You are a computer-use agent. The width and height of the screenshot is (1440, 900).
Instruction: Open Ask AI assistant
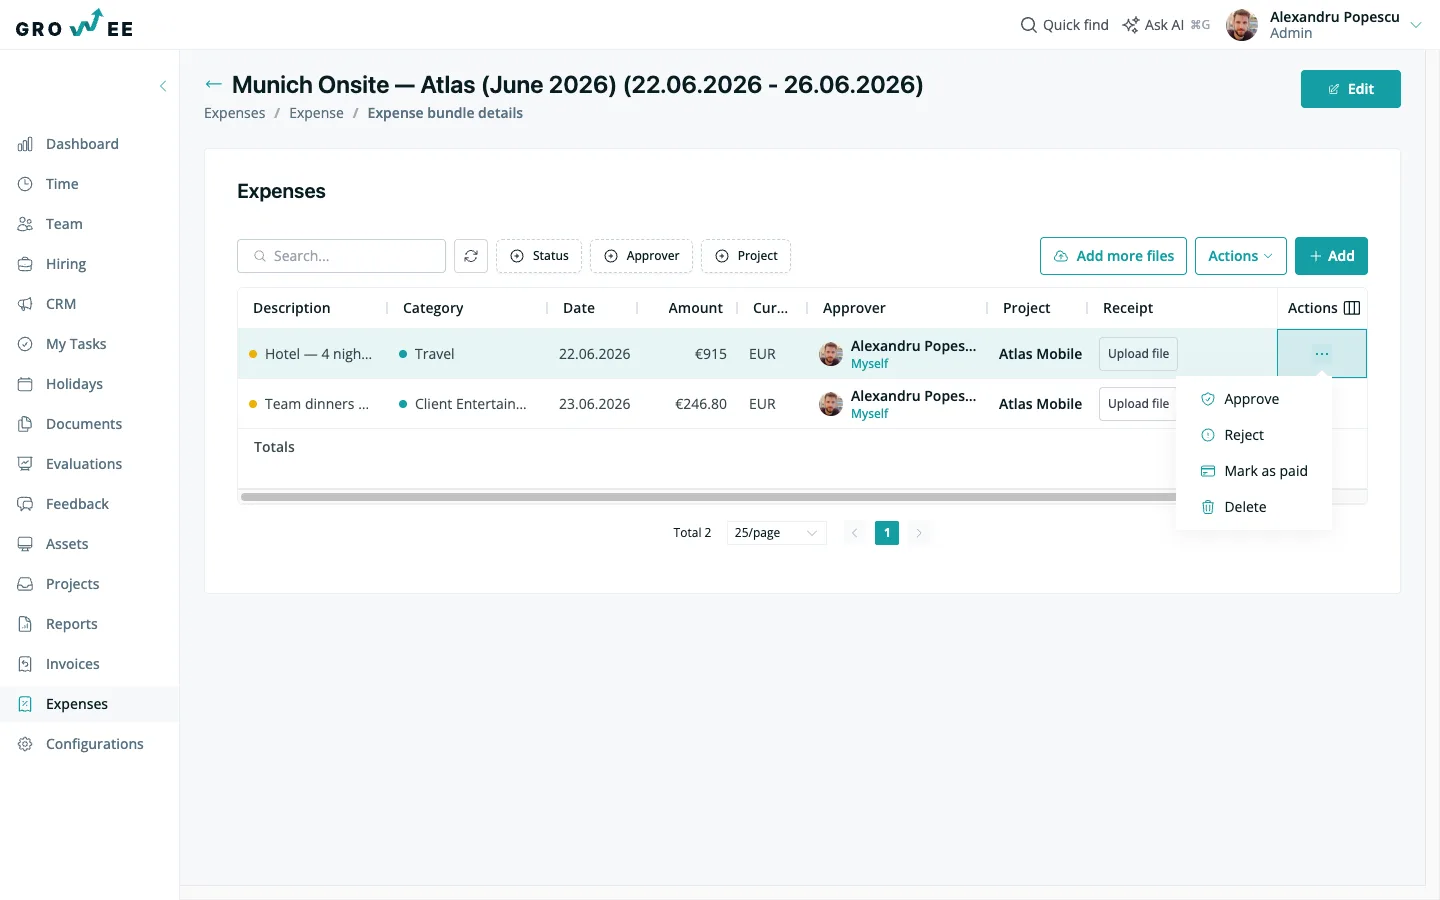pos(1165,25)
